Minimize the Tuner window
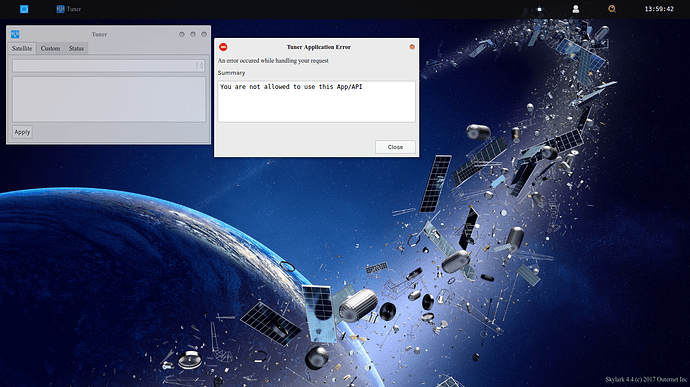 coord(182,34)
